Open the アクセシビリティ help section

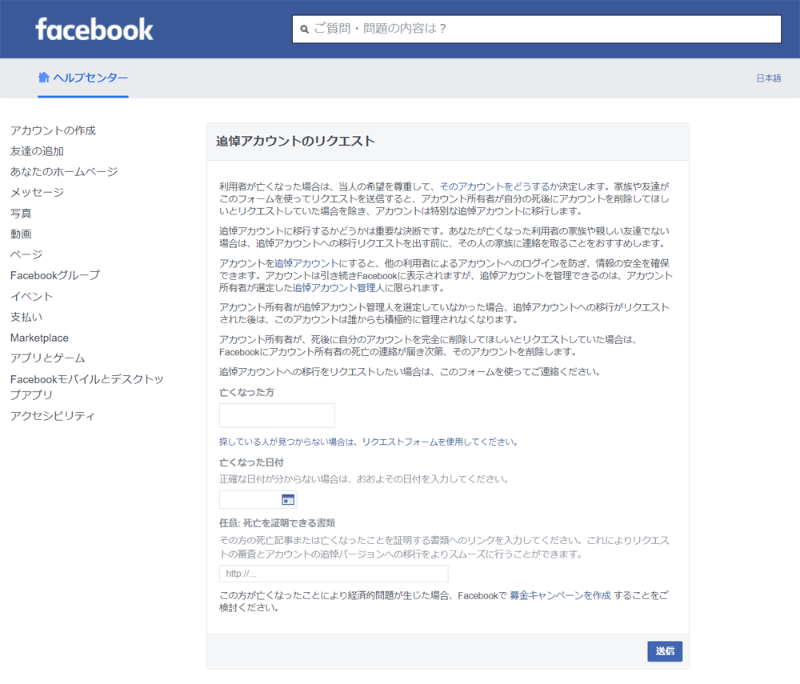tap(51, 416)
